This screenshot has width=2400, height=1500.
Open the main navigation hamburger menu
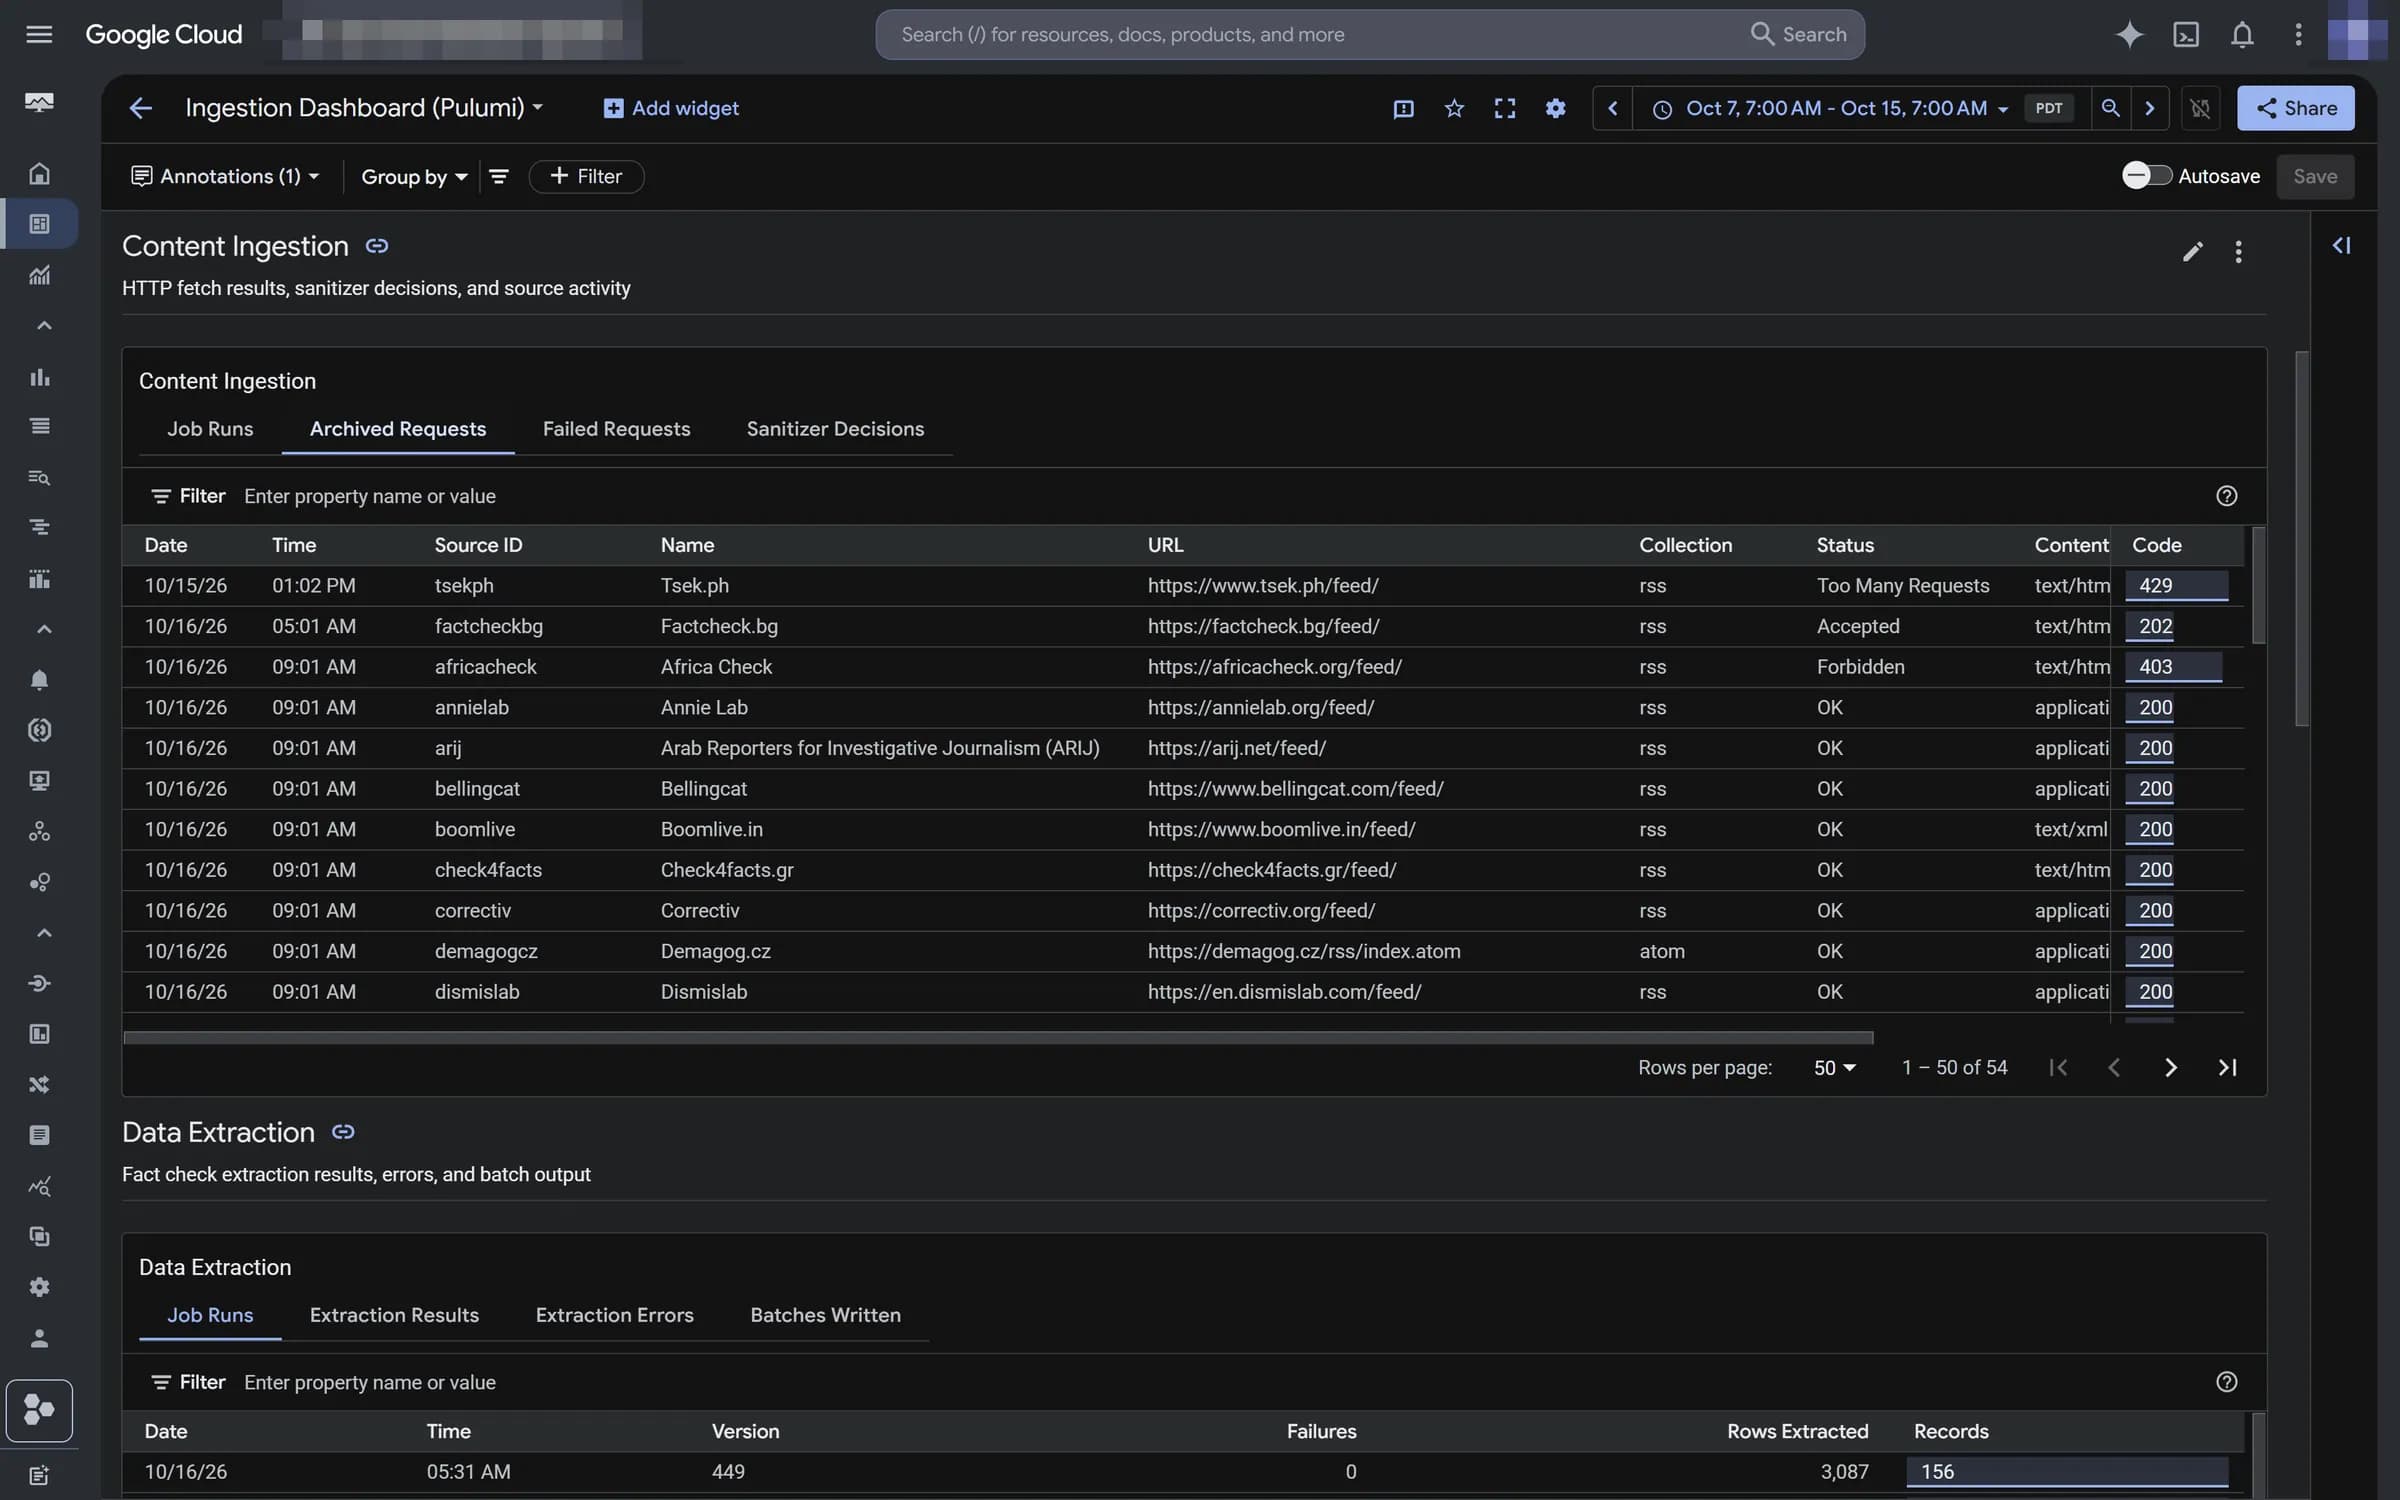coord(39,34)
